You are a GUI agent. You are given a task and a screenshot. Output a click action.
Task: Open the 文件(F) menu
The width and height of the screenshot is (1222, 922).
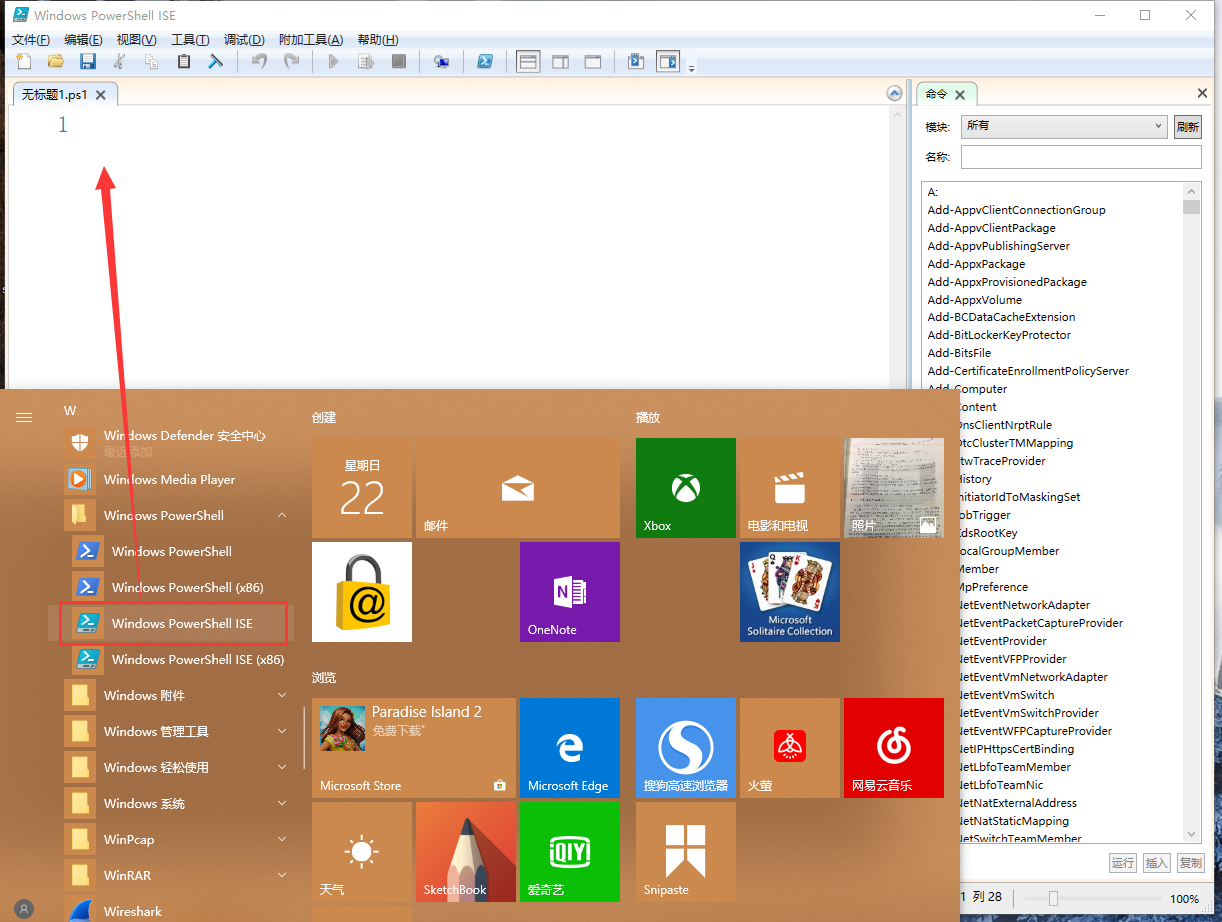(30, 40)
